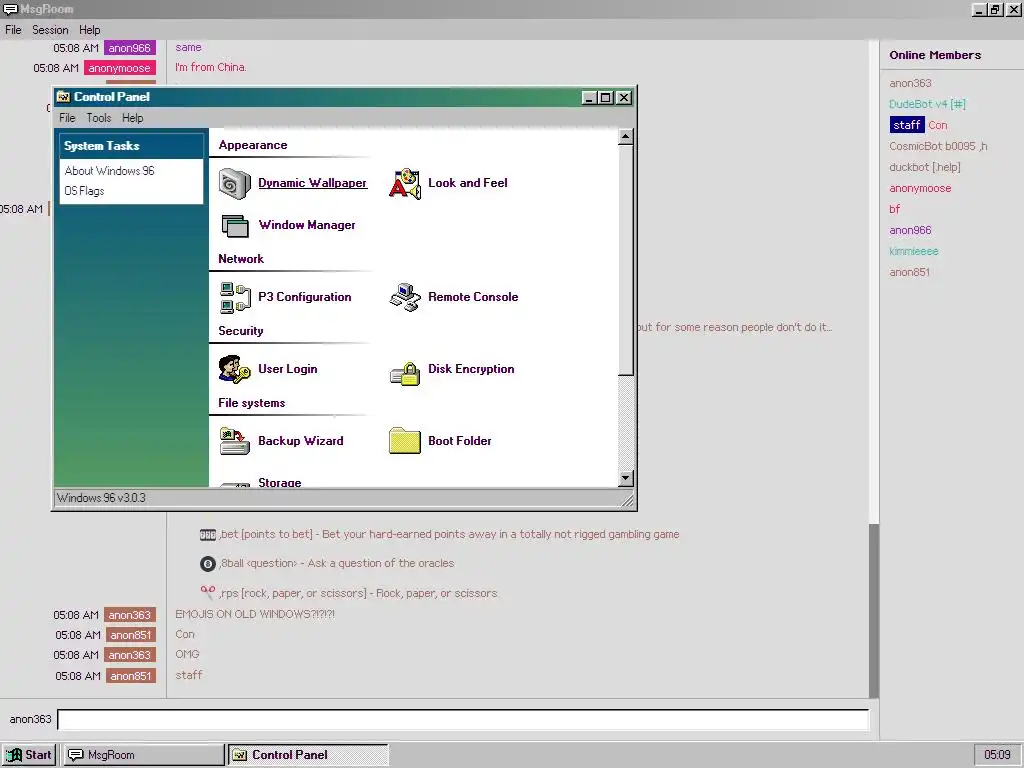Select bf in Online Members list
The width and height of the screenshot is (1024, 768).
[x=895, y=210]
